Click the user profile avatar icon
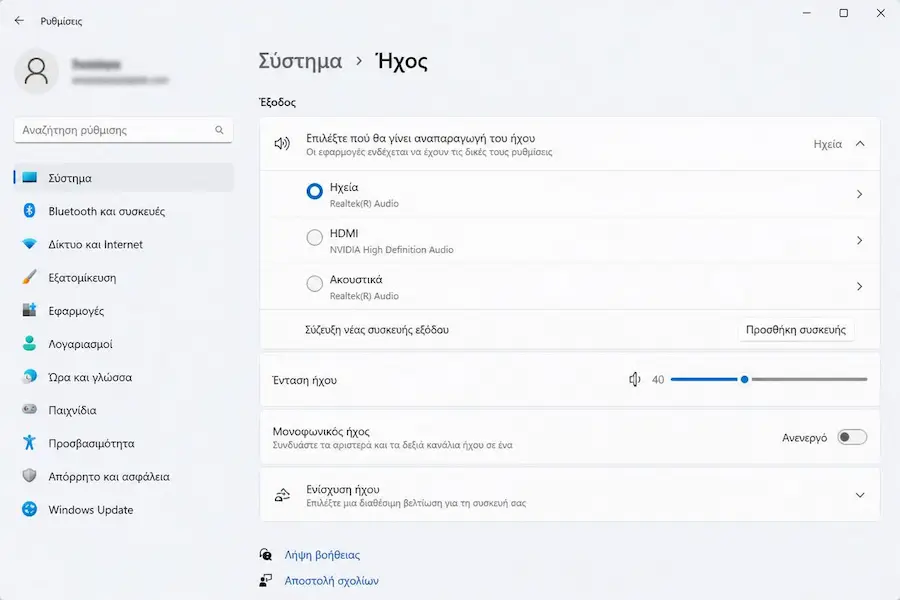 tap(36, 72)
